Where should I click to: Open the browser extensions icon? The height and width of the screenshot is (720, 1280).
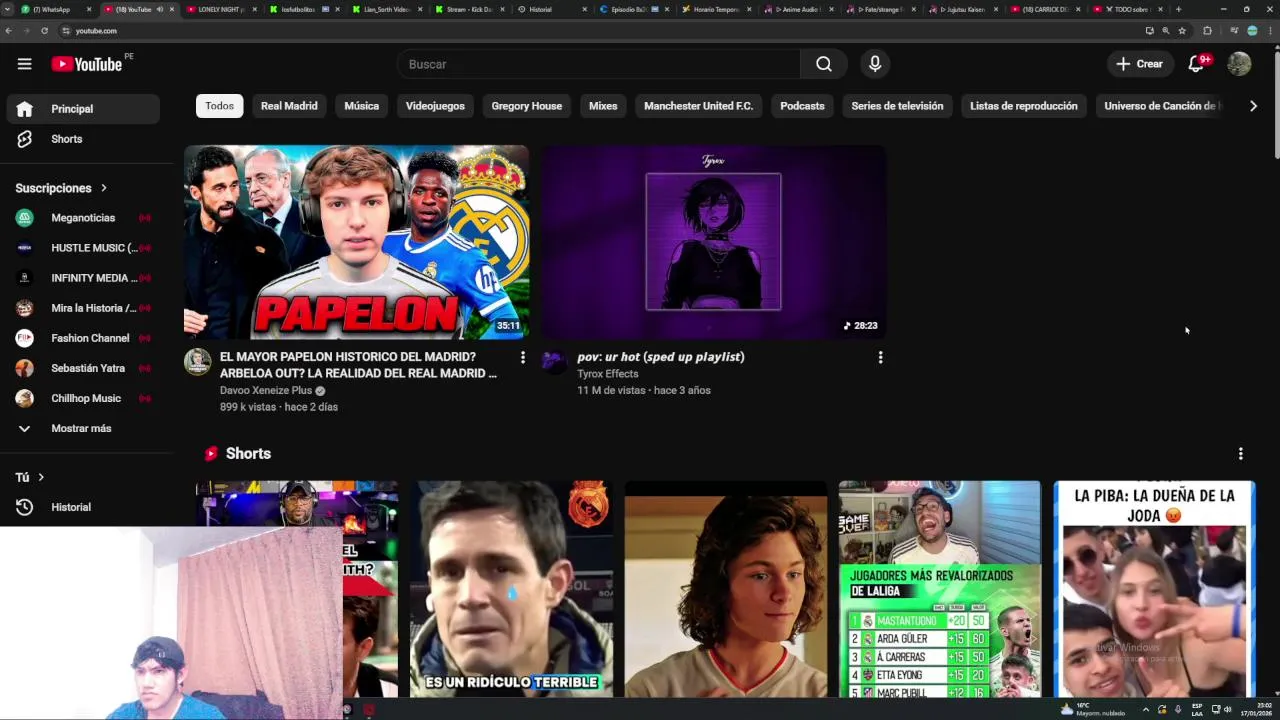[x=1207, y=31]
